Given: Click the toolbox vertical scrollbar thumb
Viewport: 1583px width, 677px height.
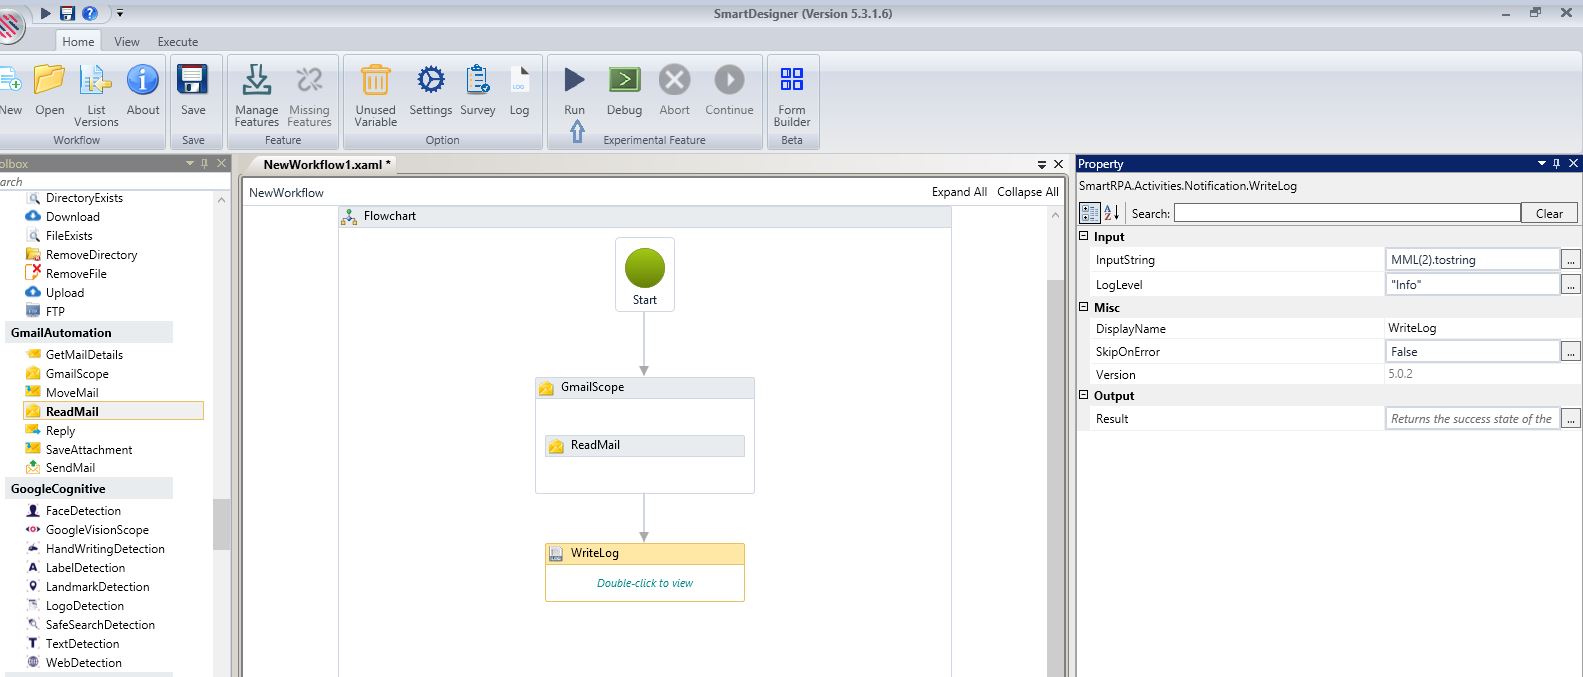Looking at the screenshot, I should coord(221,523).
